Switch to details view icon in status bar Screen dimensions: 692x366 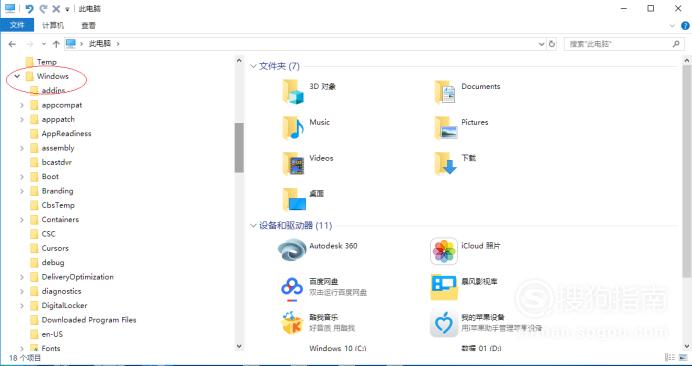pyautogui.click(x=670, y=358)
